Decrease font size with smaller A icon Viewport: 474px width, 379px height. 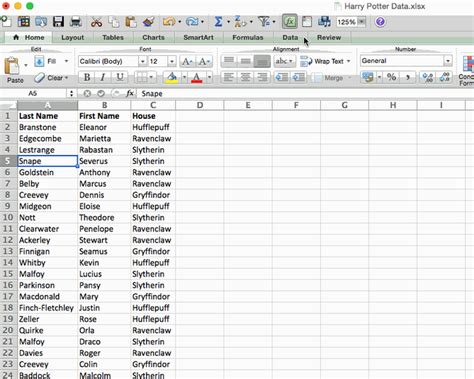[204, 61]
